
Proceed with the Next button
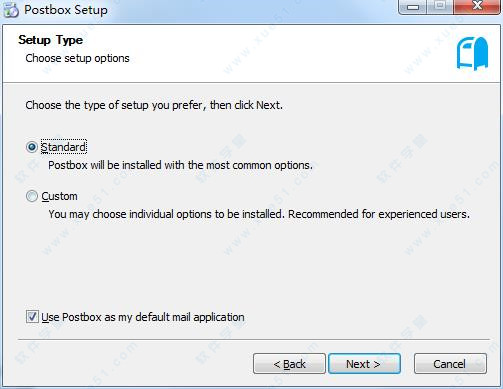coord(364,364)
